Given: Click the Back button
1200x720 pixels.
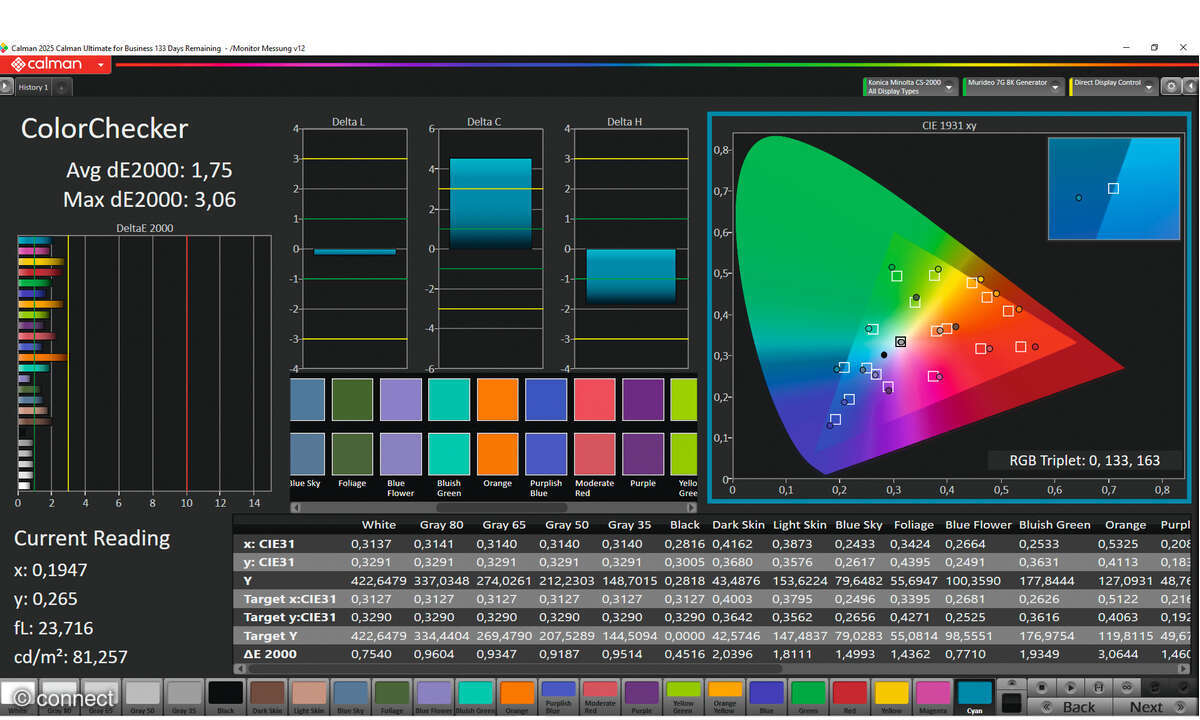Looking at the screenshot, I should (x=1069, y=706).
